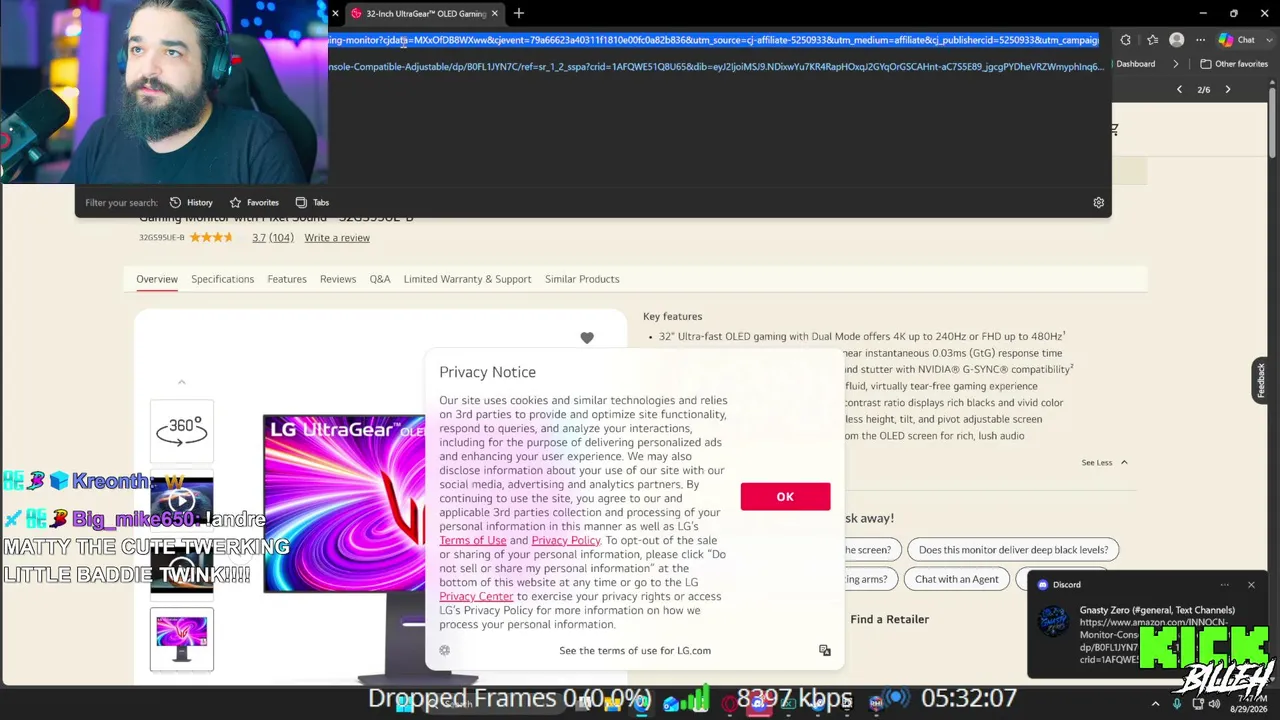1280x720 pixels.
Task: Close the Discord notification
Action: click(1251, 585)
